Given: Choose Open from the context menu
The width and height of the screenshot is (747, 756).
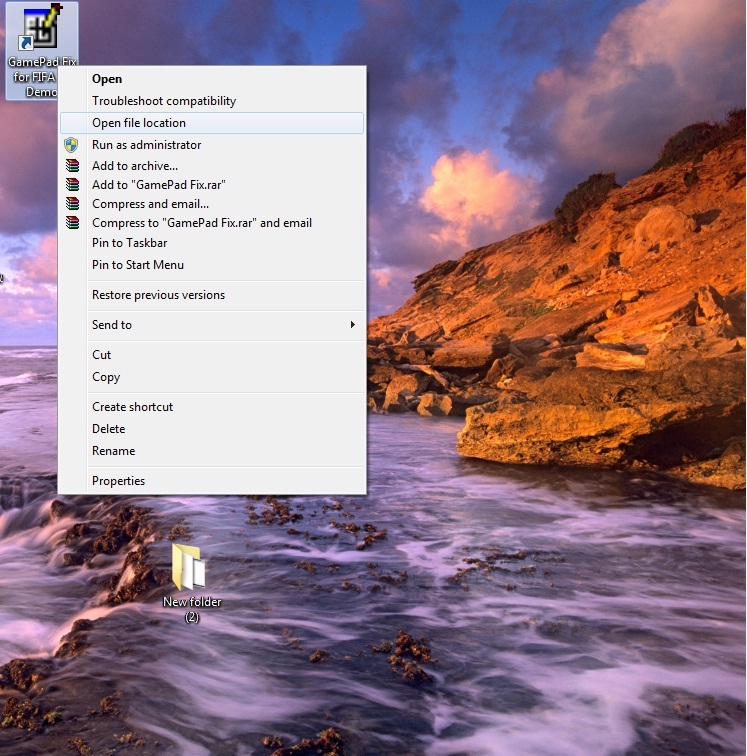Looking at the screenshot, I should pyautogui.click(x=212, y=79).
